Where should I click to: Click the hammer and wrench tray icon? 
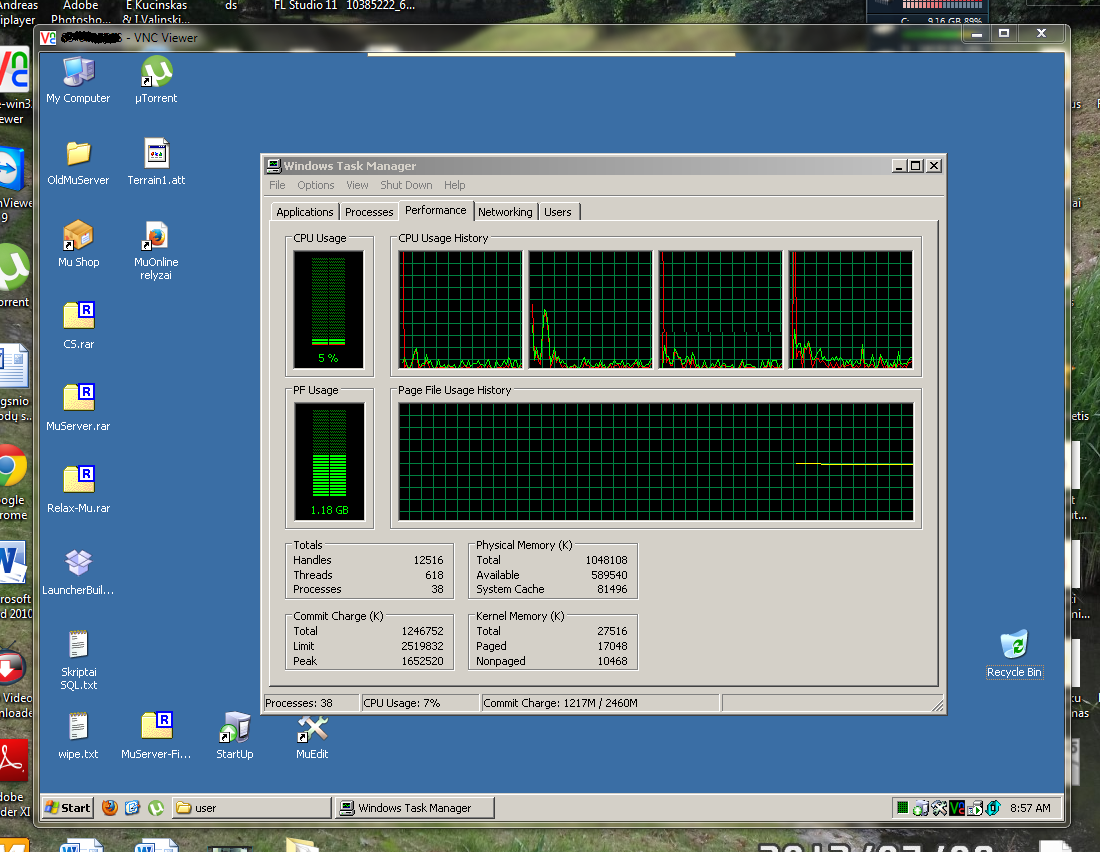click(939, 808)
